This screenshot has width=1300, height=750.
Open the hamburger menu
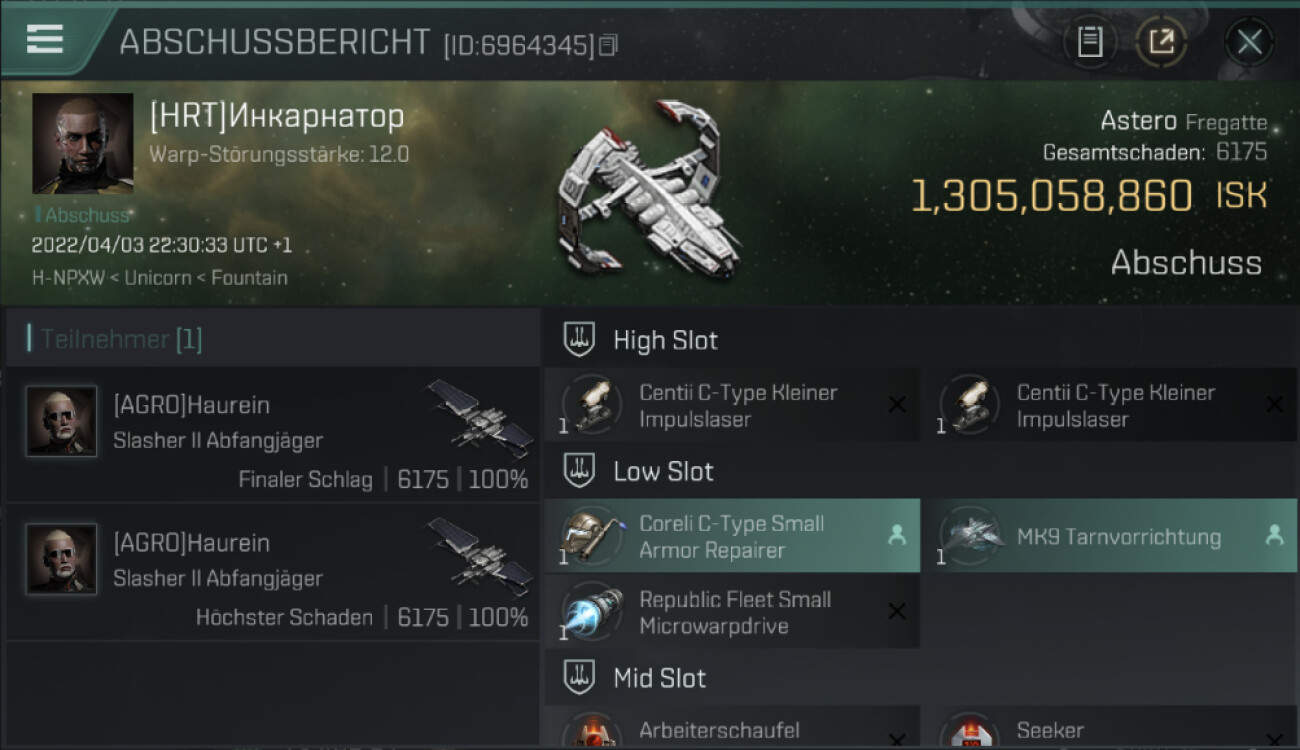tap(45, 40)
